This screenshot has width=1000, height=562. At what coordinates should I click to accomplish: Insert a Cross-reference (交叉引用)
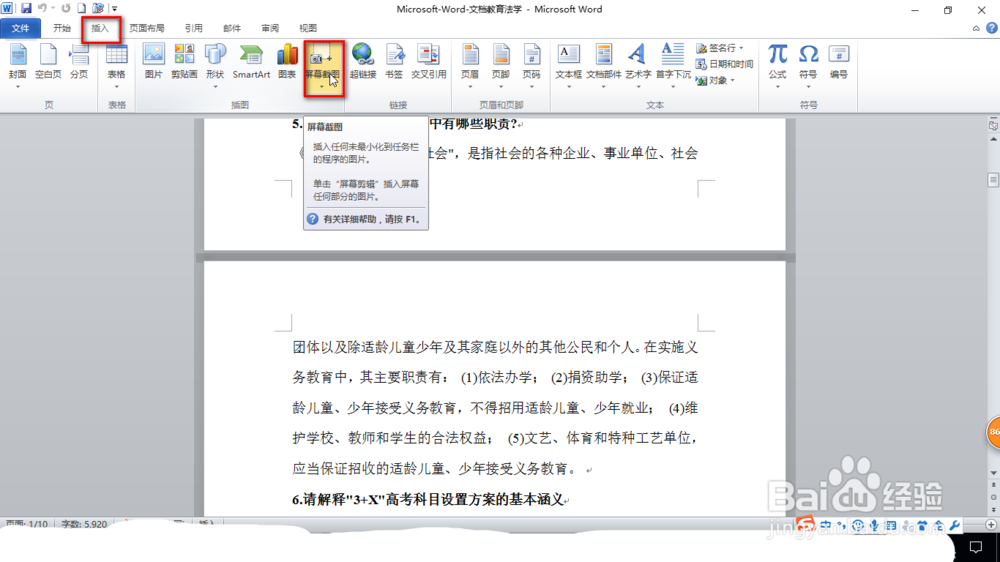429,63
